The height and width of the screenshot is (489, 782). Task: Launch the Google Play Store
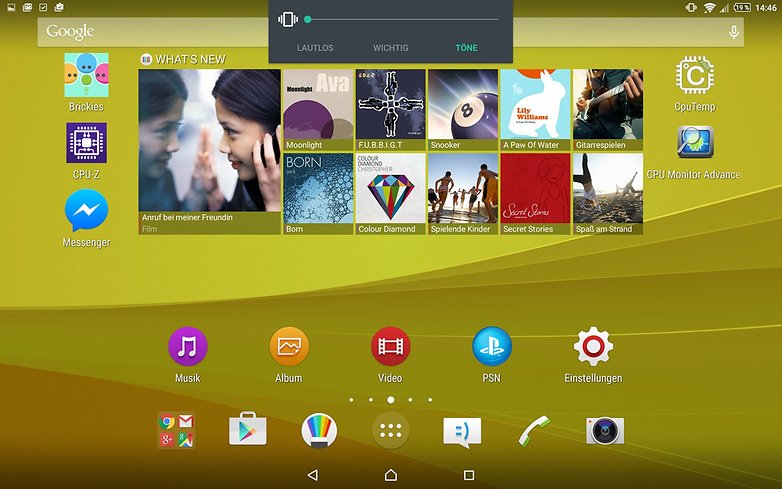pyautogui.click(x=247, y=429)
